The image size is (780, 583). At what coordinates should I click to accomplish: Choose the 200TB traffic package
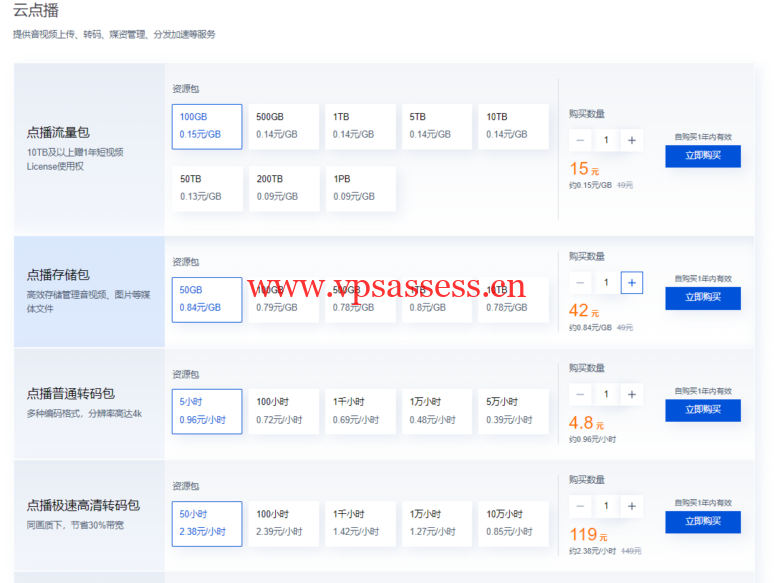[x=283, y=188]
